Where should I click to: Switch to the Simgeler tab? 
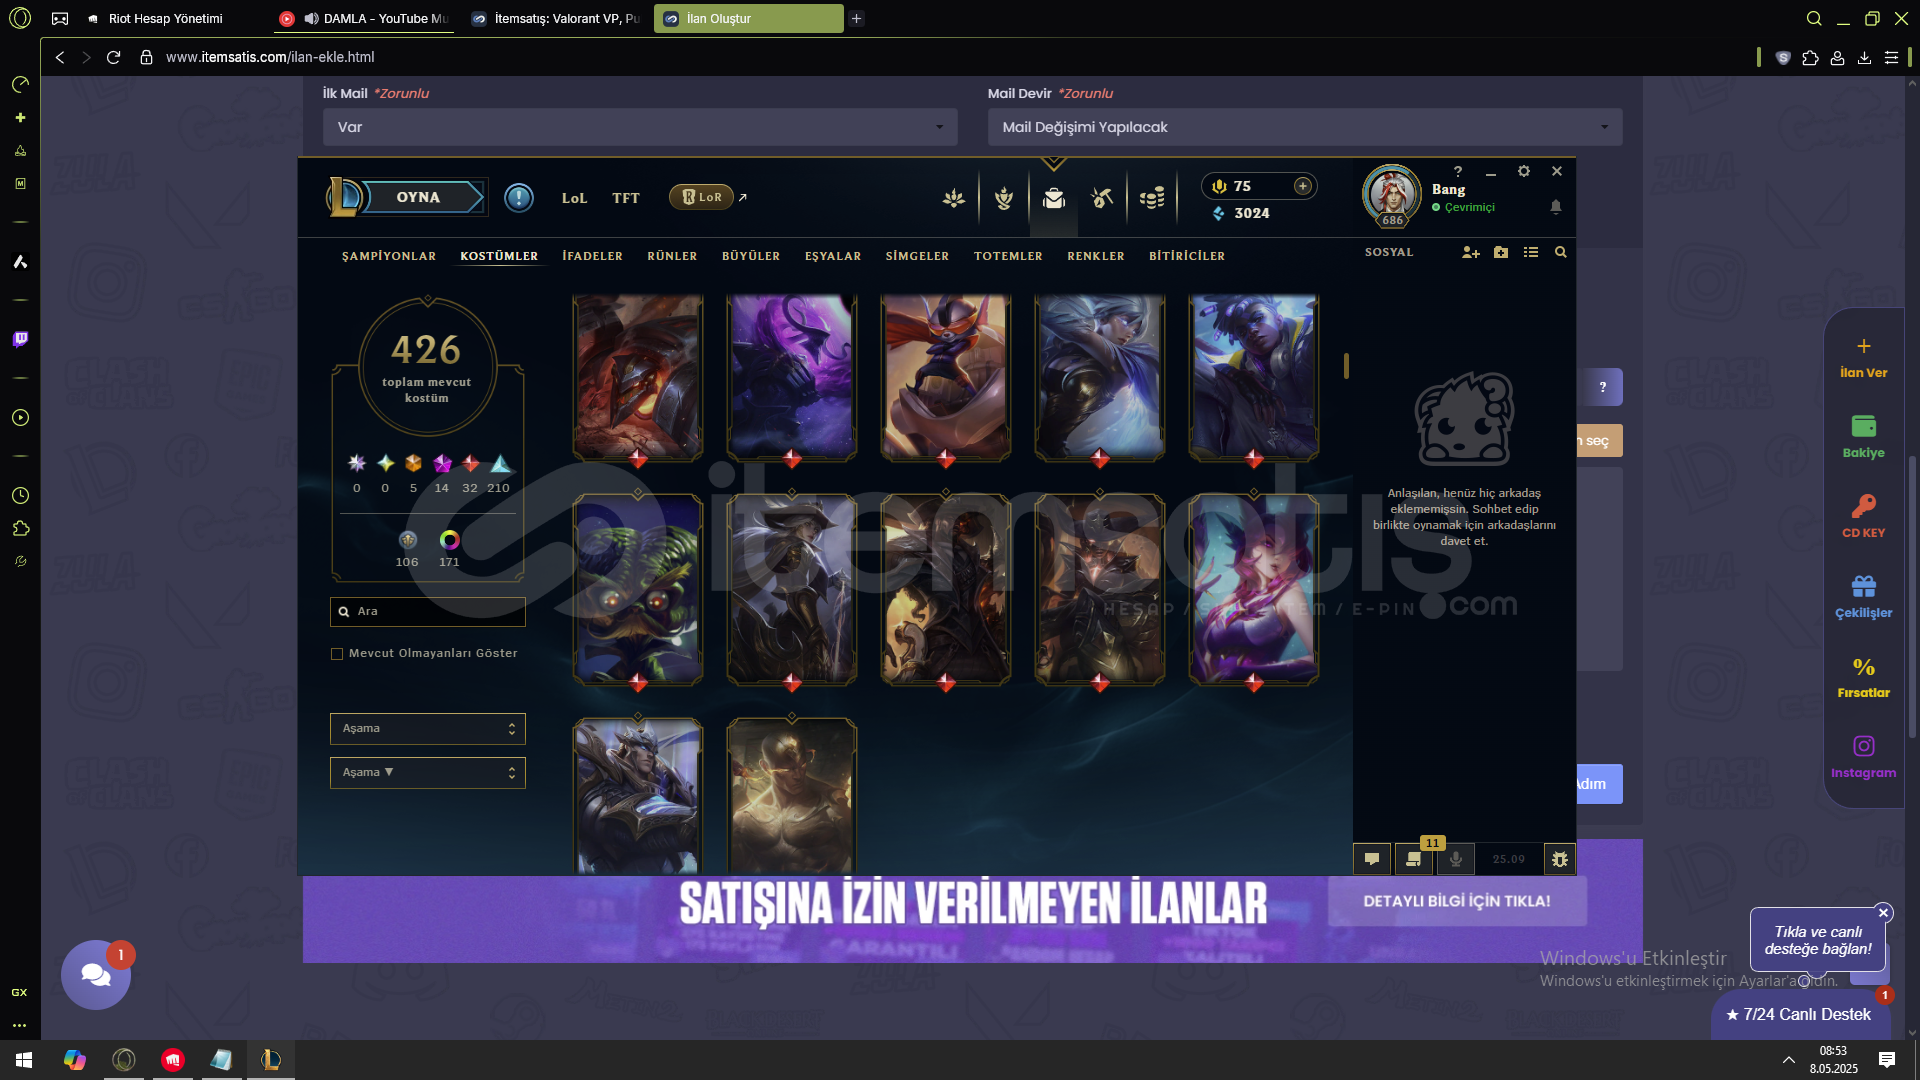(917, 256)
